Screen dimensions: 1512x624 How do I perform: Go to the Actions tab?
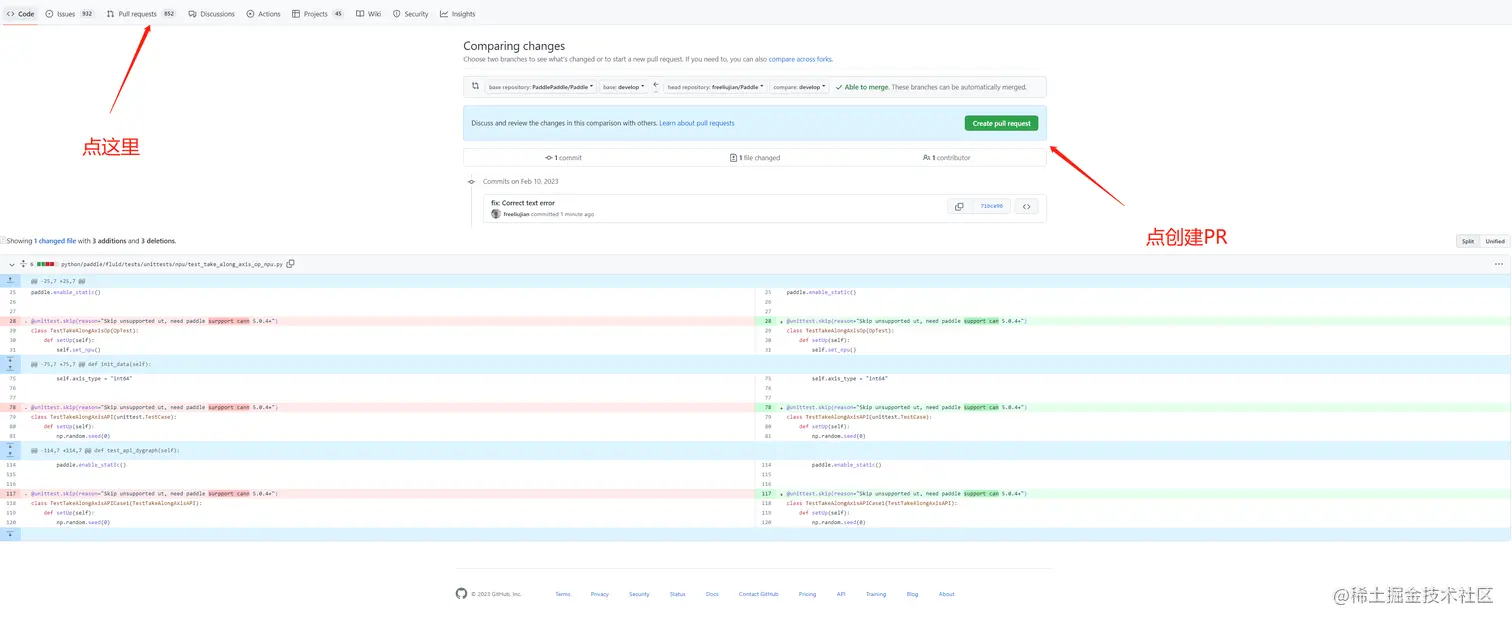point(264,14)
